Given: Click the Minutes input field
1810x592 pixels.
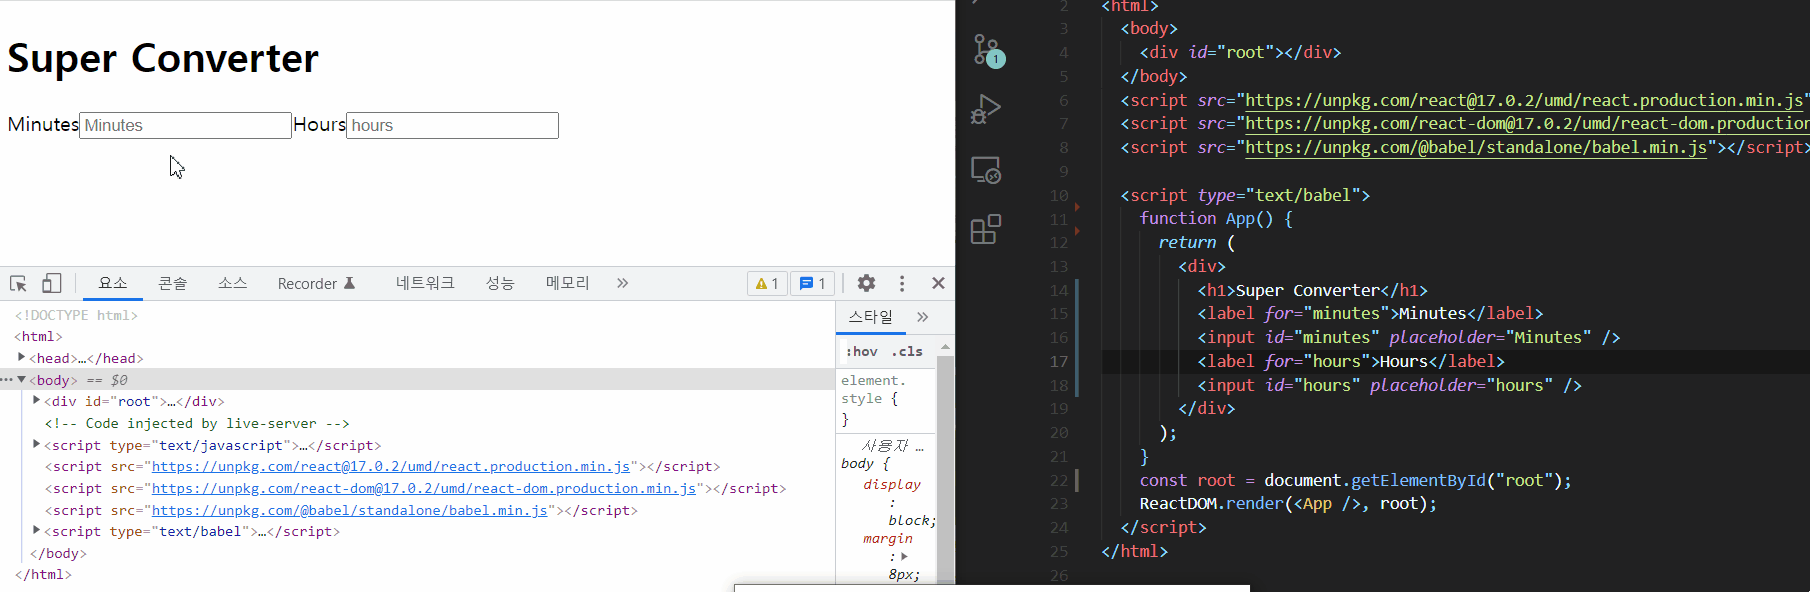Looking at the screenshot, I should 185,125.
